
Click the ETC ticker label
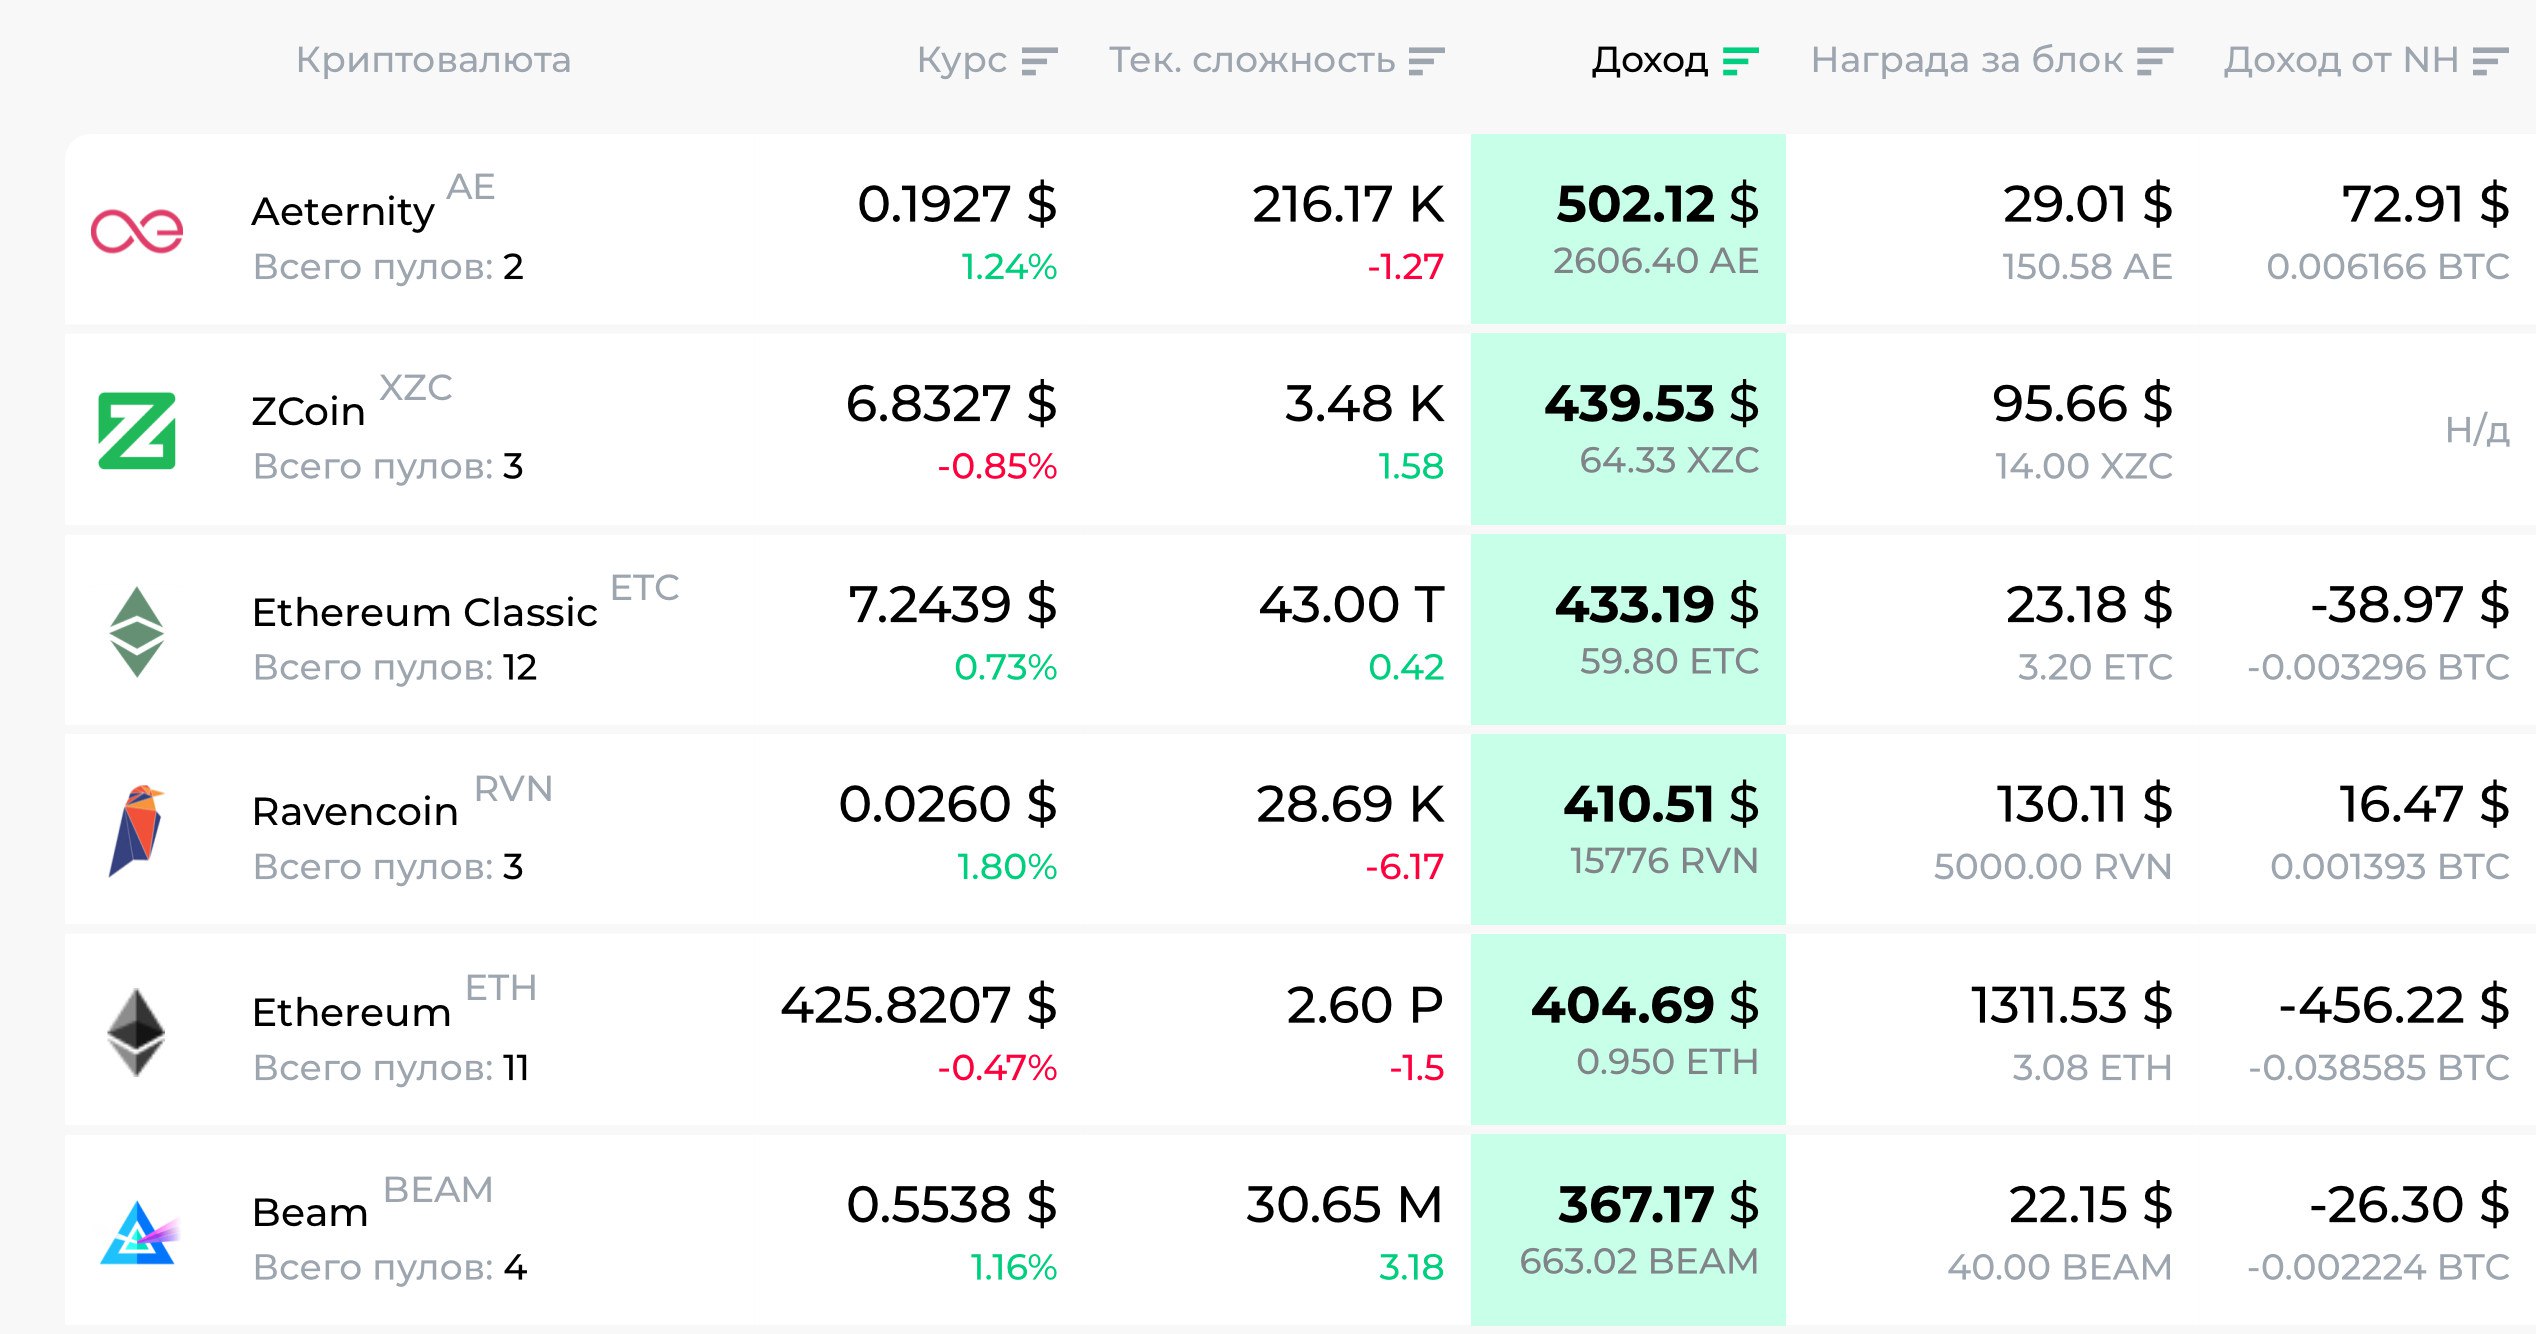(x=645, y=587)
